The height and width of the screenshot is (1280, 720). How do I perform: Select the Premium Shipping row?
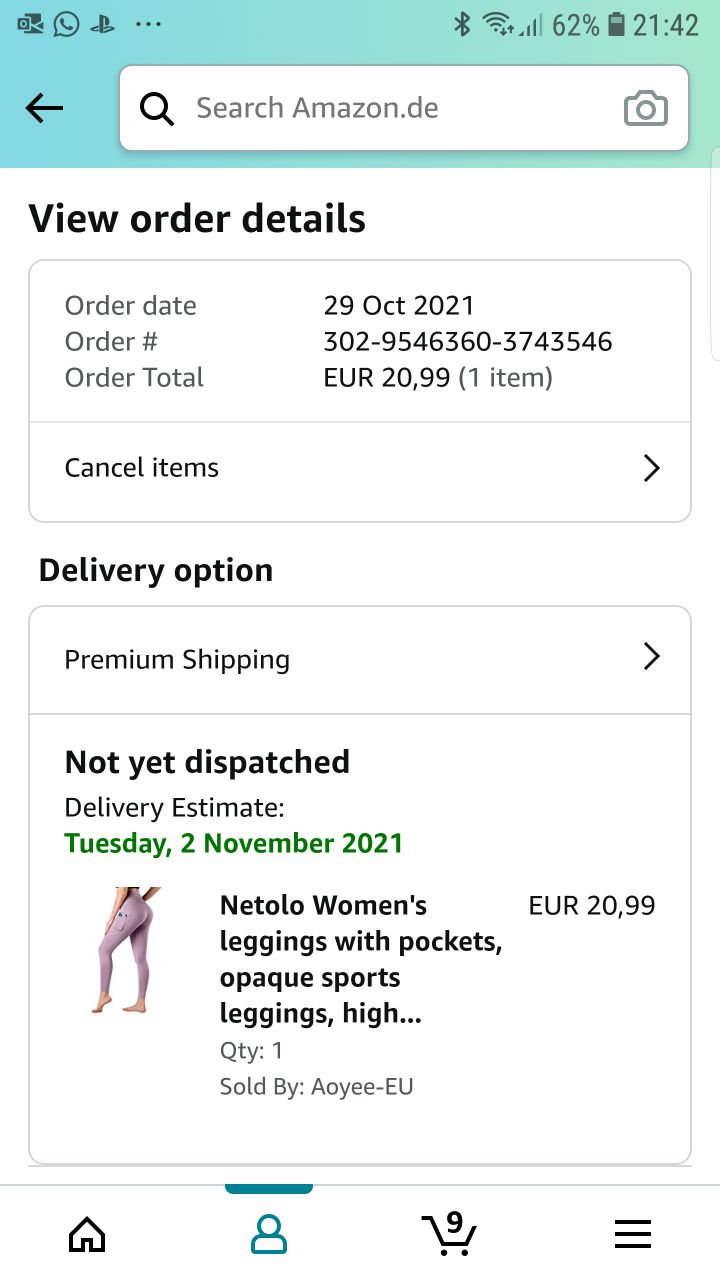coord(178,660)
